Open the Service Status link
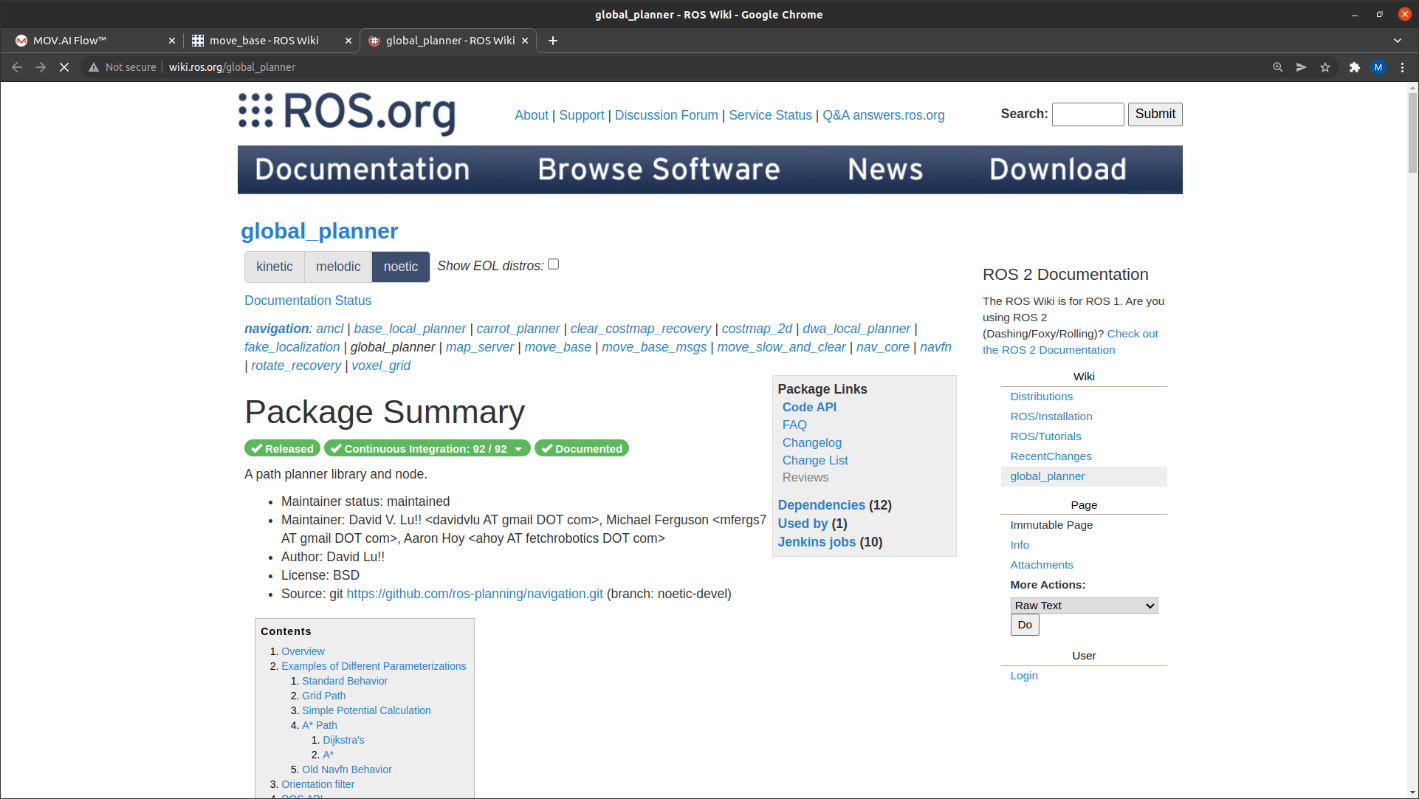1419x799 pixels. tap(770, 115)
